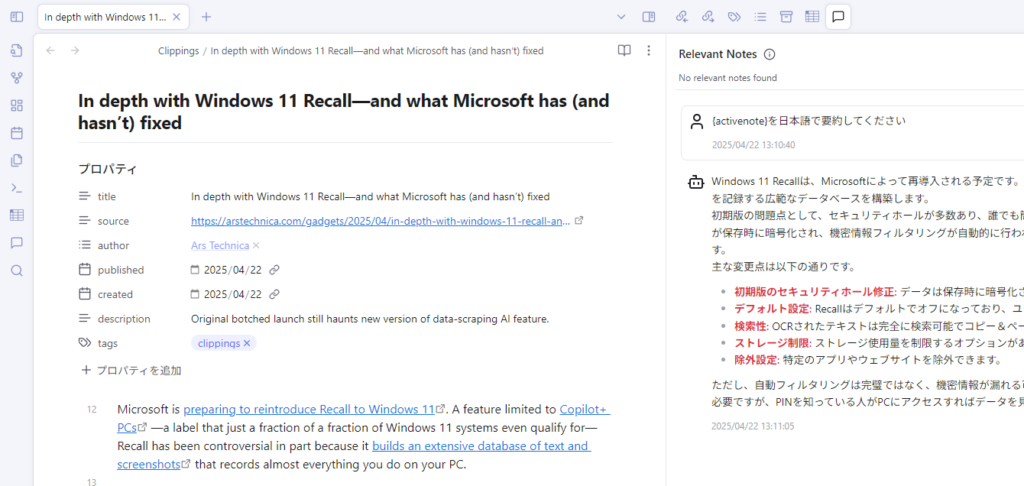Click the Clippings breadcrumb folder
The height and width of the screenshot is (486, 1024).
pyautogui.click(x=178, y=50)
